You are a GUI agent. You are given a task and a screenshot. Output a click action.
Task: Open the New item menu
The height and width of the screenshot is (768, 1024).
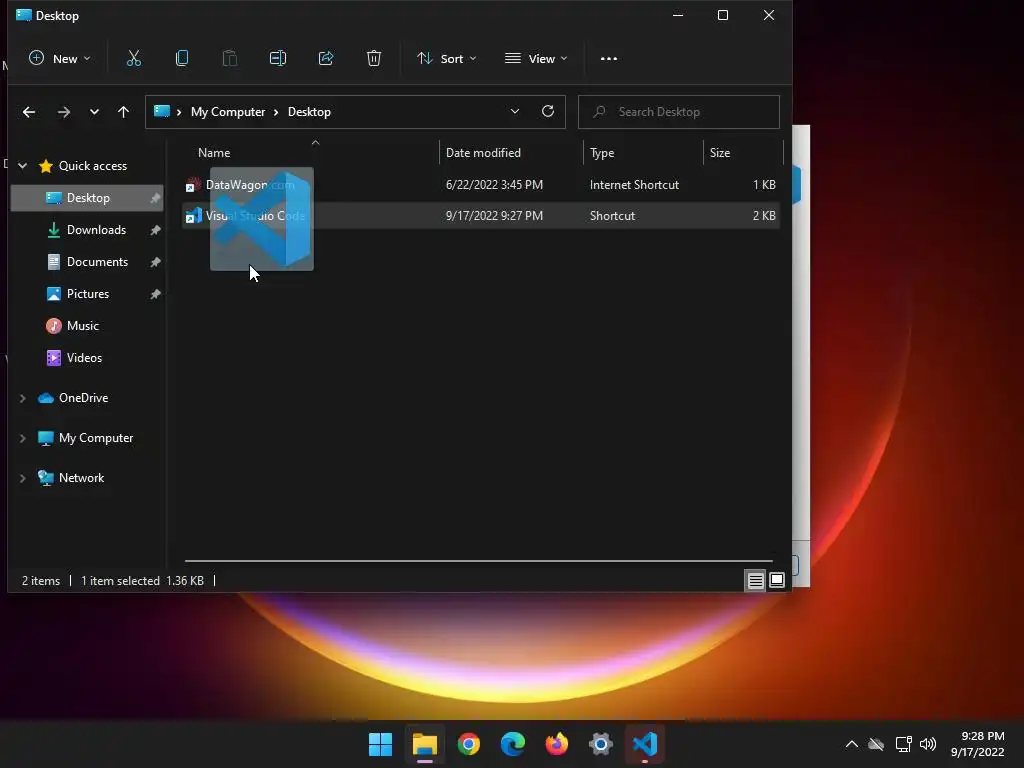tap(59, 59)
